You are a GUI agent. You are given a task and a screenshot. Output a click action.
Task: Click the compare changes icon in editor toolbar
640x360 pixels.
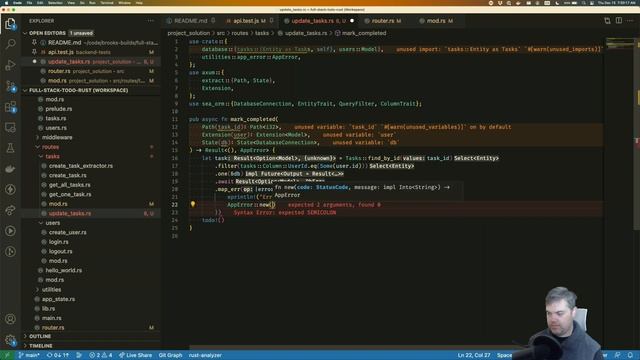(x=607, y=21)
